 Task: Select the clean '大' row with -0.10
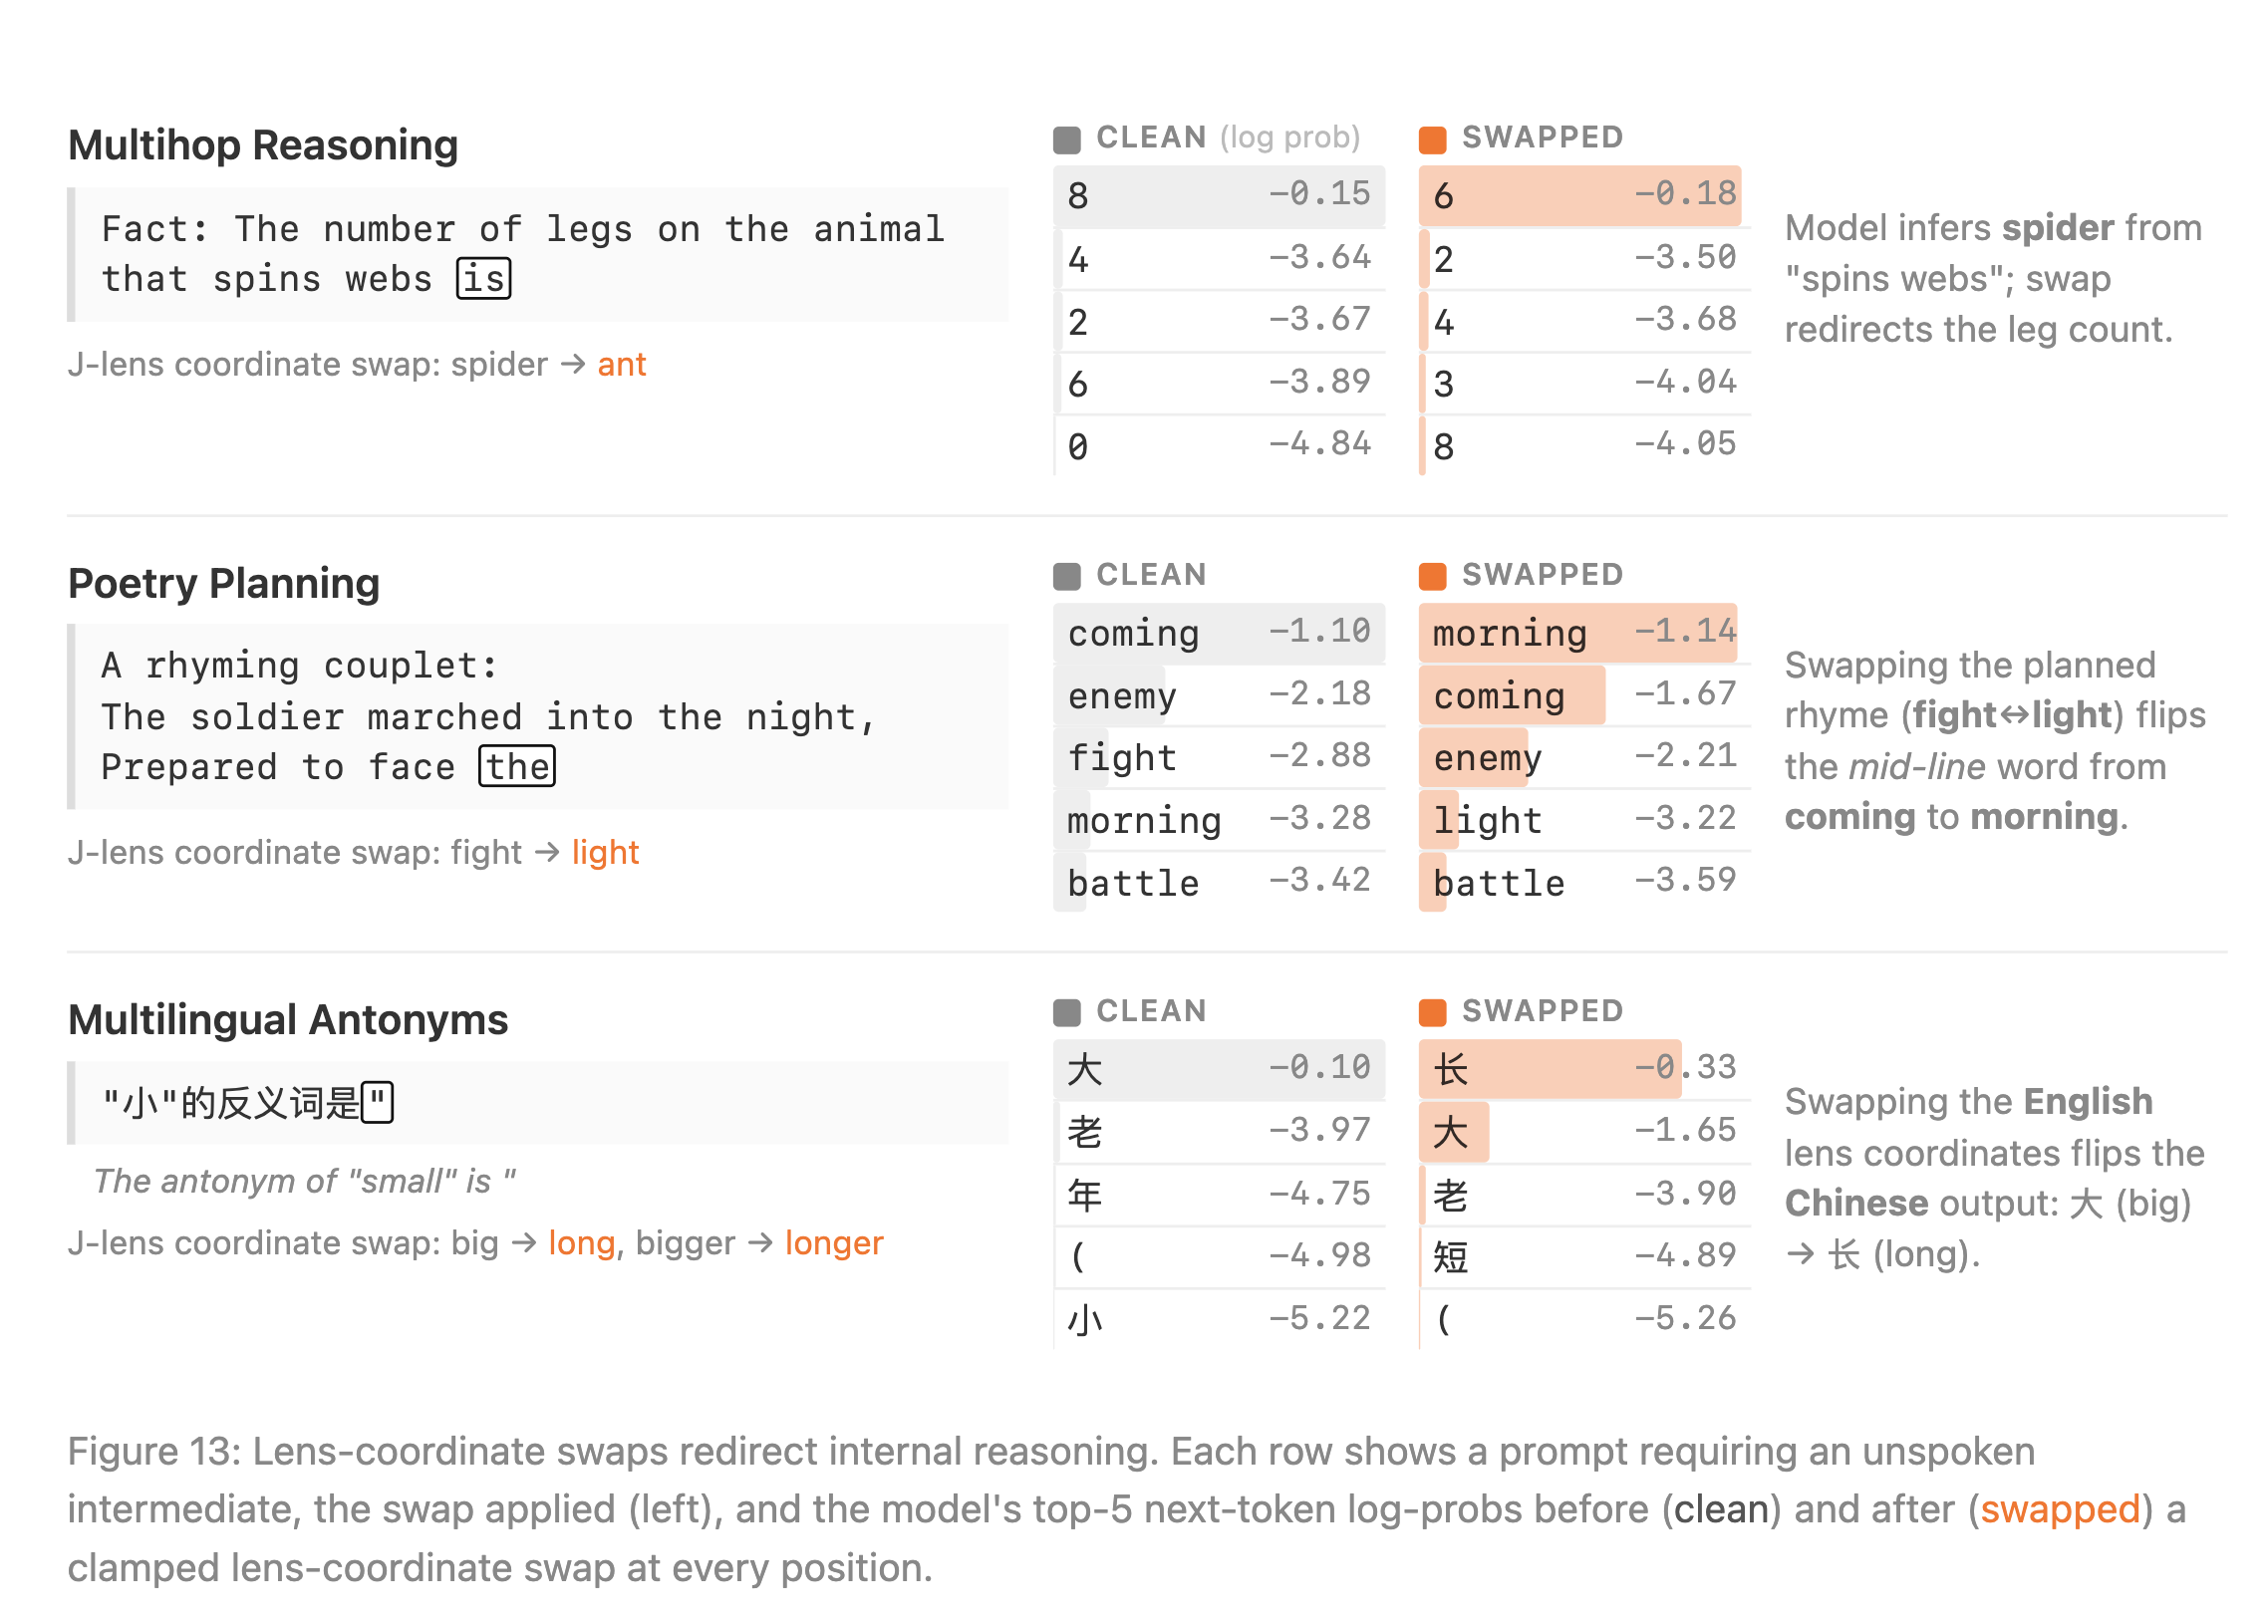(1219, 1070)
